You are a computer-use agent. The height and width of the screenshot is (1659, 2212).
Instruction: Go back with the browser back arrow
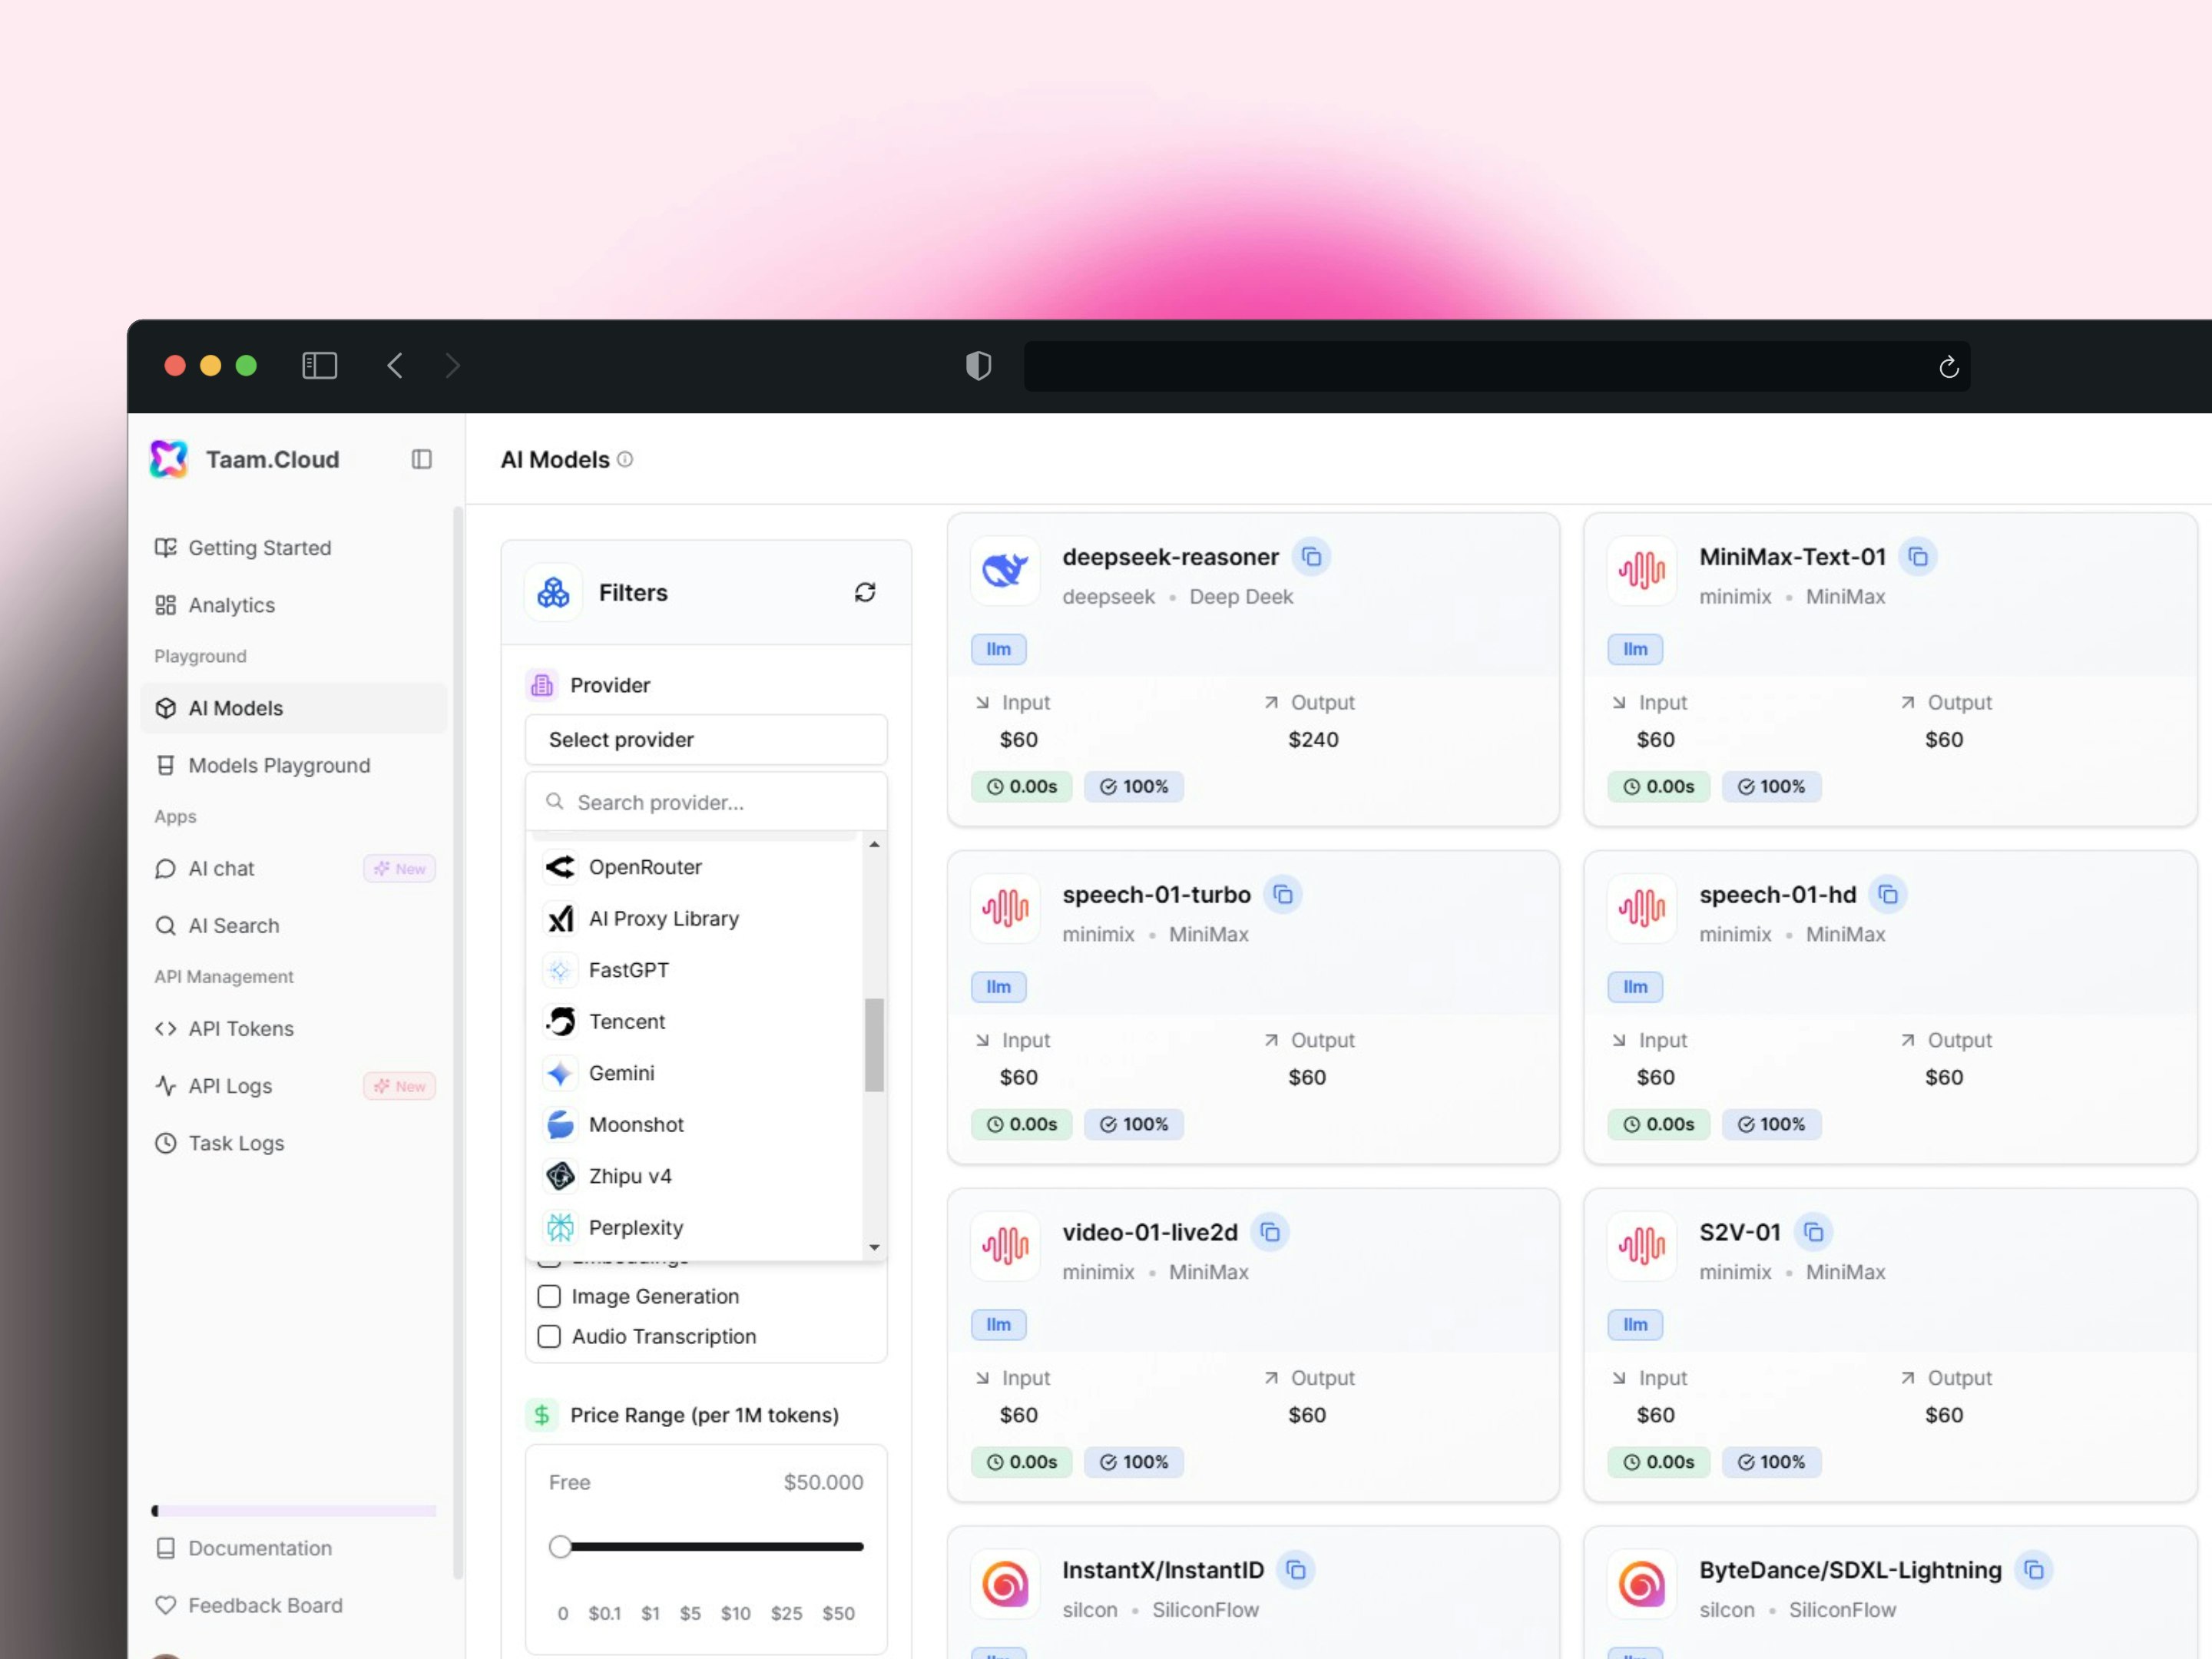click(395, 366)
